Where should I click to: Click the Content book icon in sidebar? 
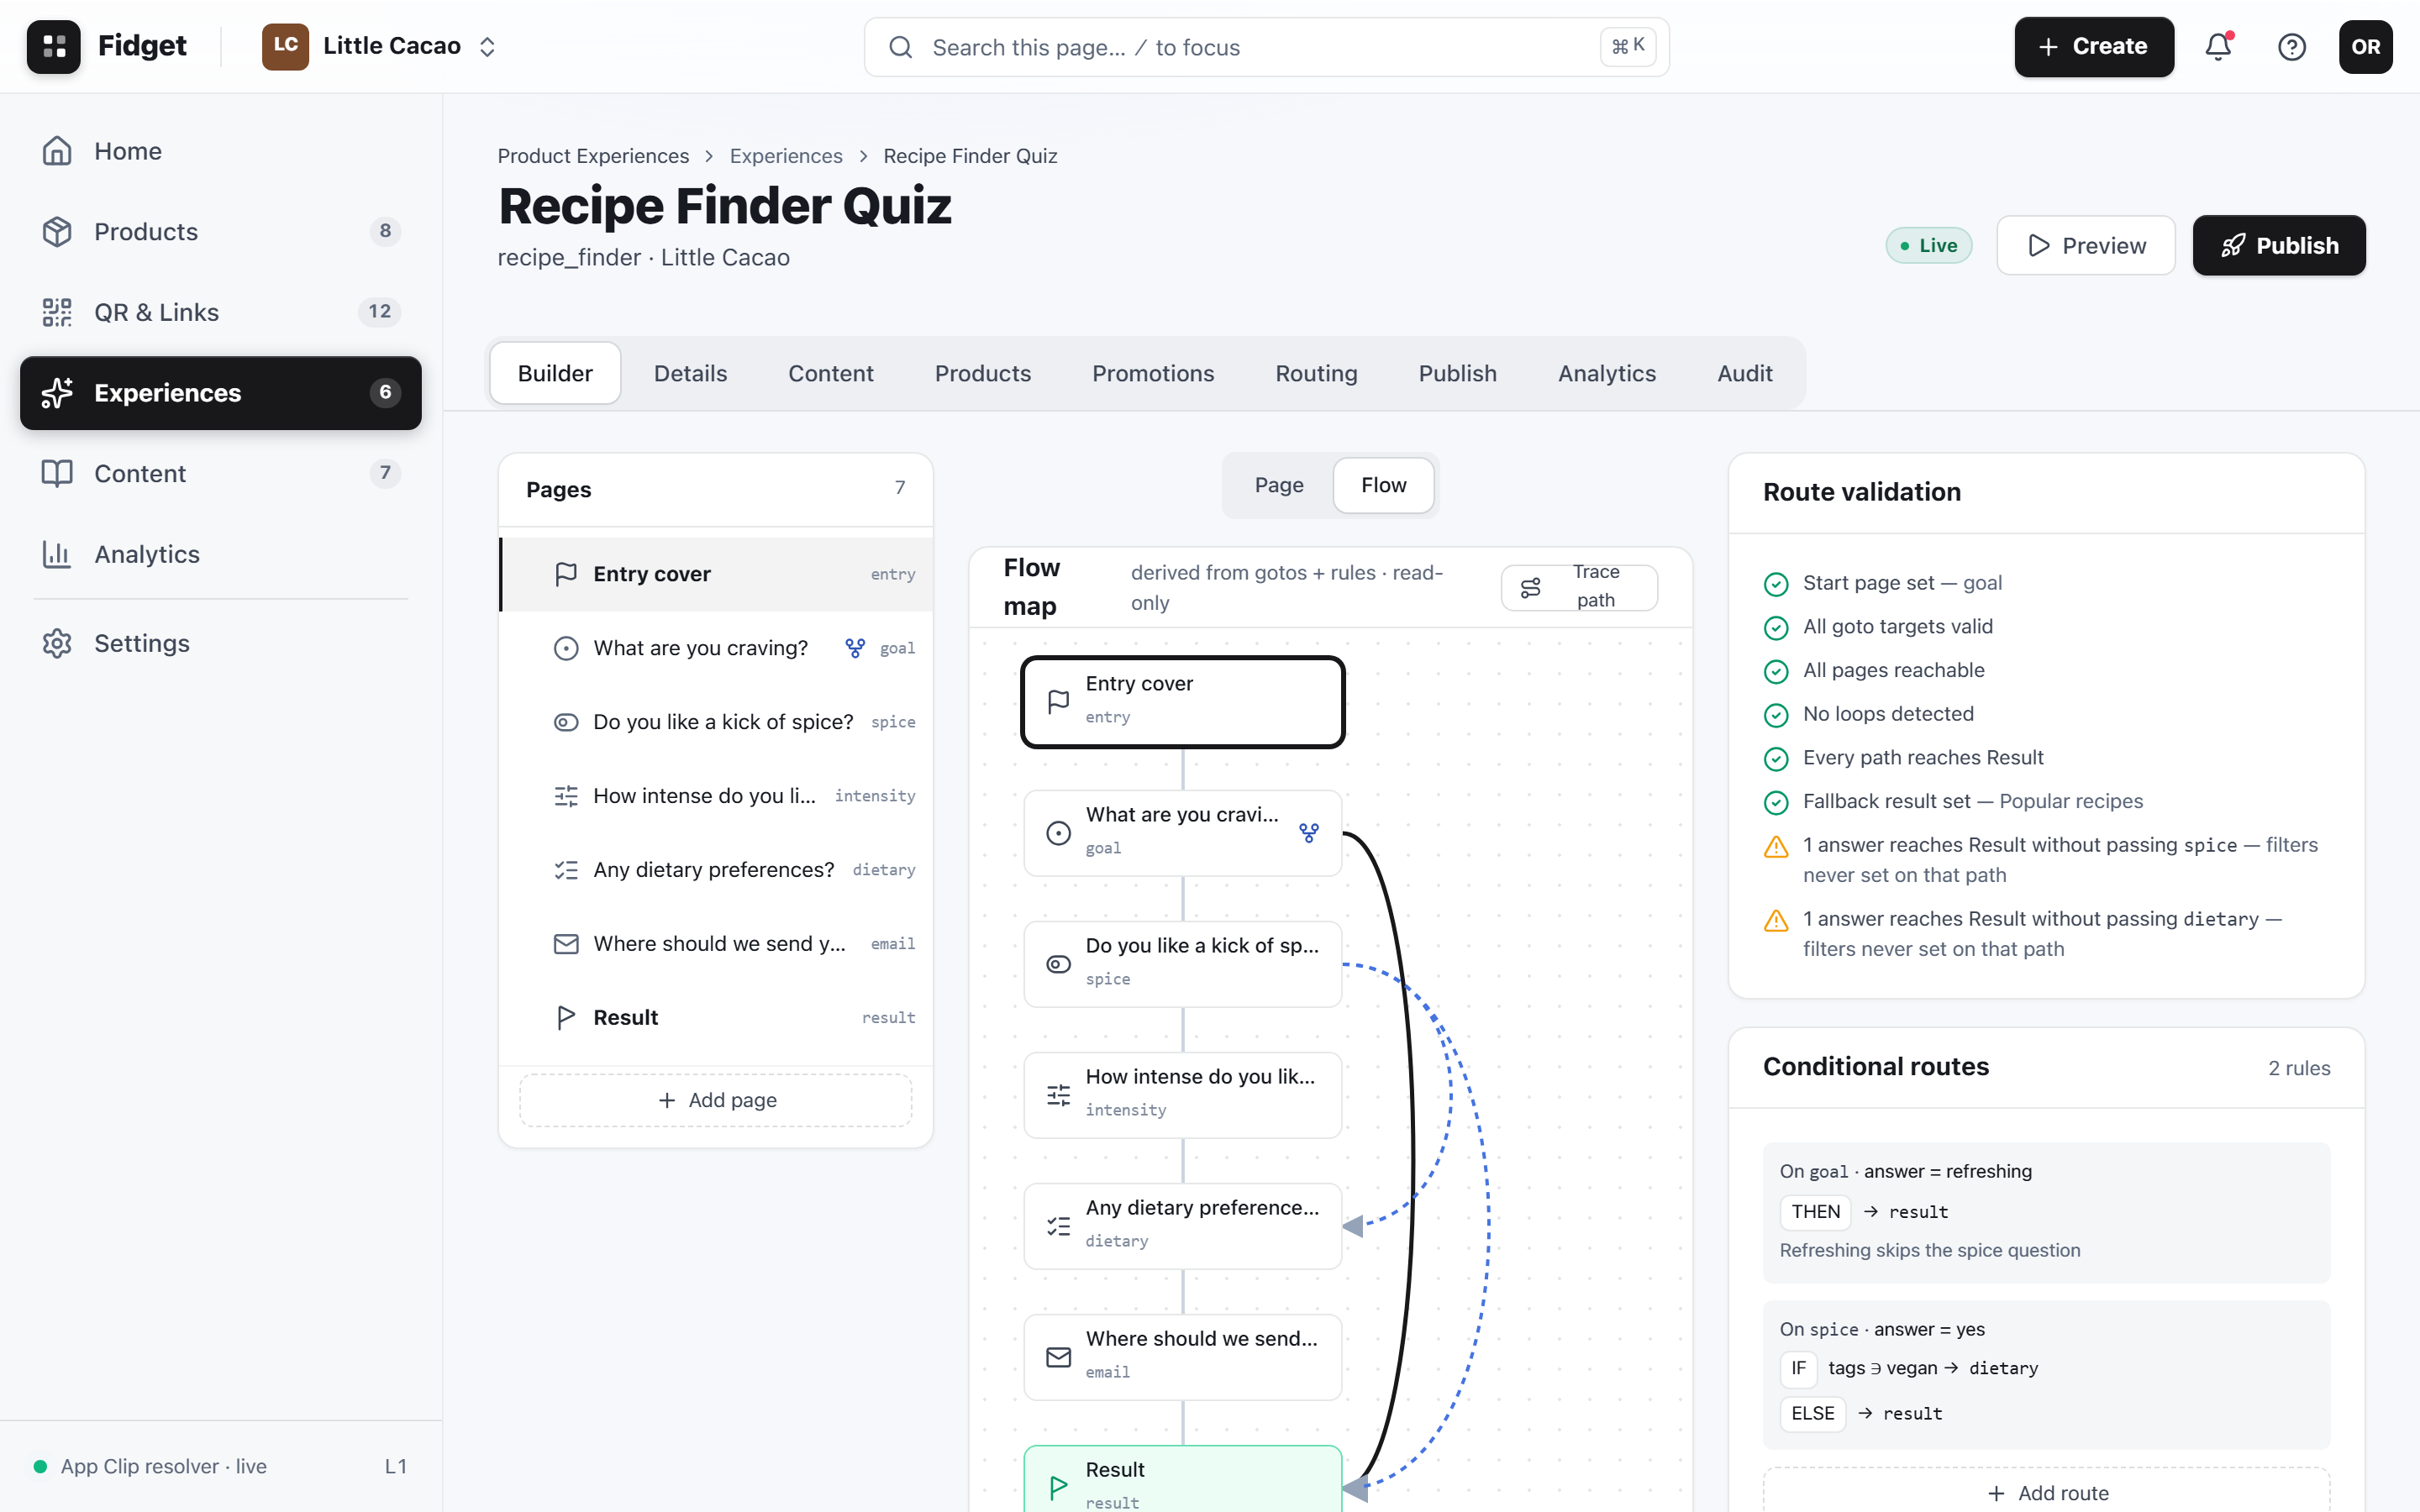(57, 473)
